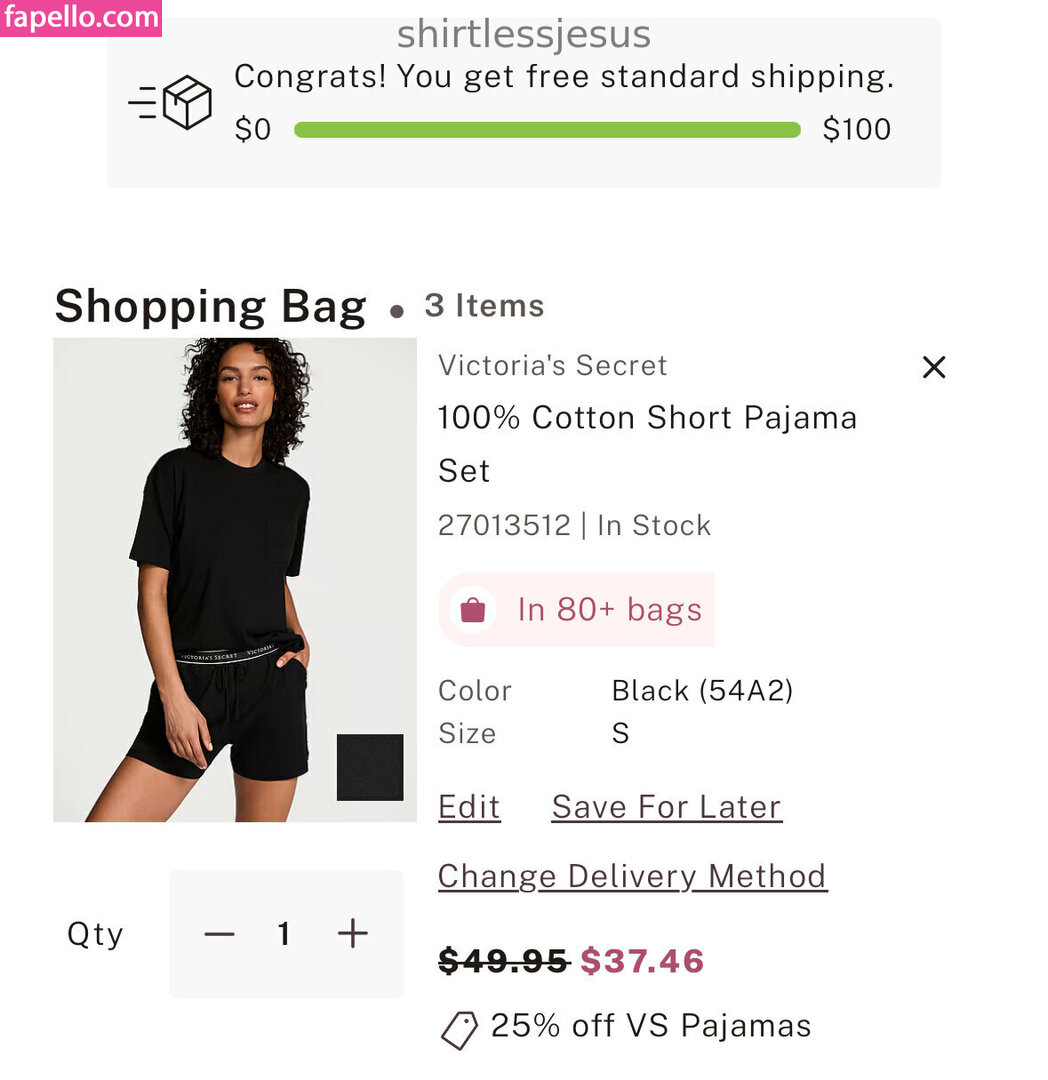Click the Black (54A2) color value

[x=702, y=691]
